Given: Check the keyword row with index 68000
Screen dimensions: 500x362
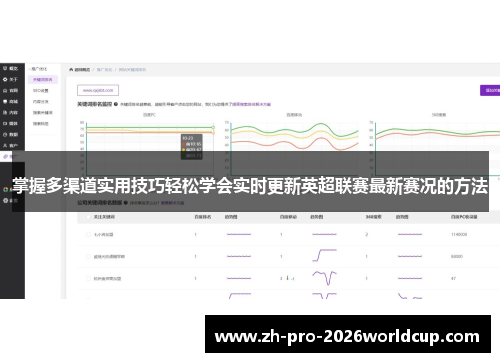Looking at the screenshot, I should (89, 256).
